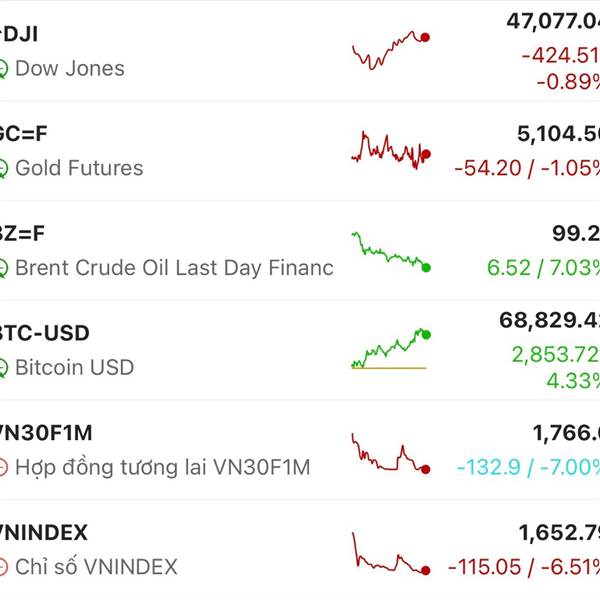
Task: Open the Bitcoin USD sparkline chart
Action: (x=390, y=350)
